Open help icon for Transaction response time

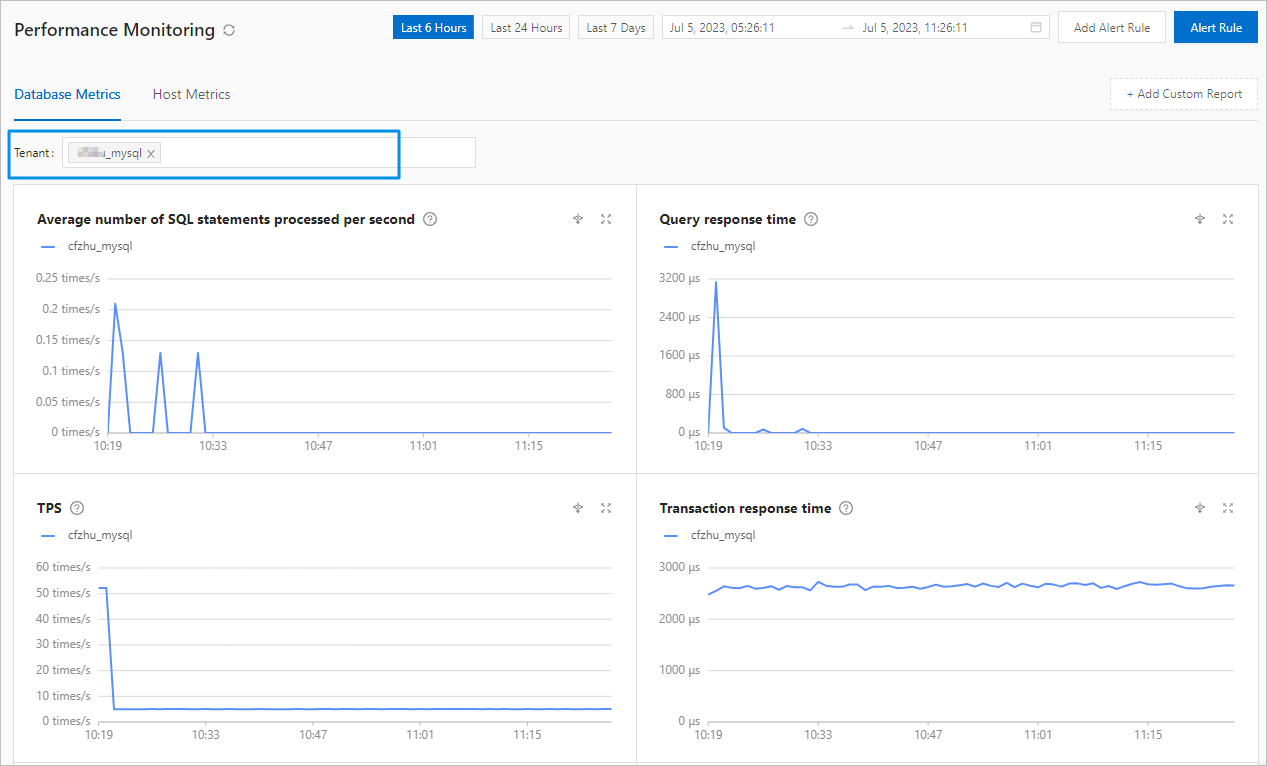846,508
